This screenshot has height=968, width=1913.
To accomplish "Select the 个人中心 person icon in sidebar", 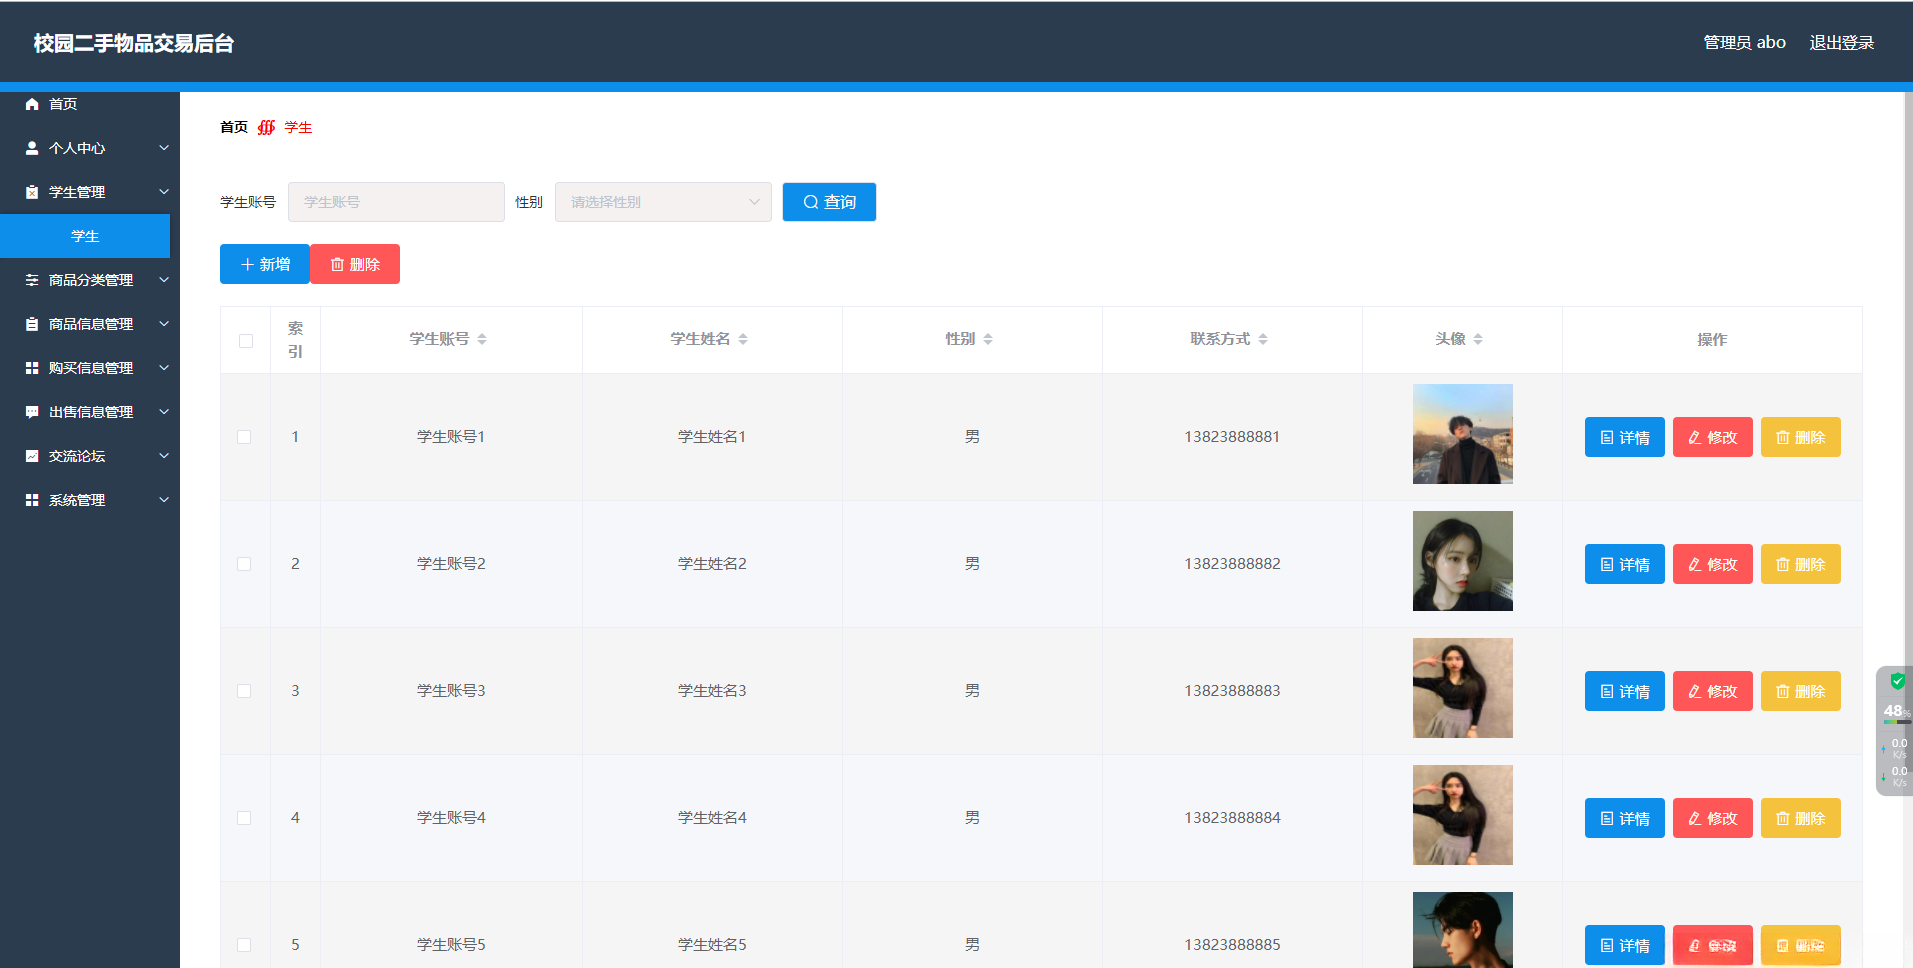I will click(x=31, y=147).
